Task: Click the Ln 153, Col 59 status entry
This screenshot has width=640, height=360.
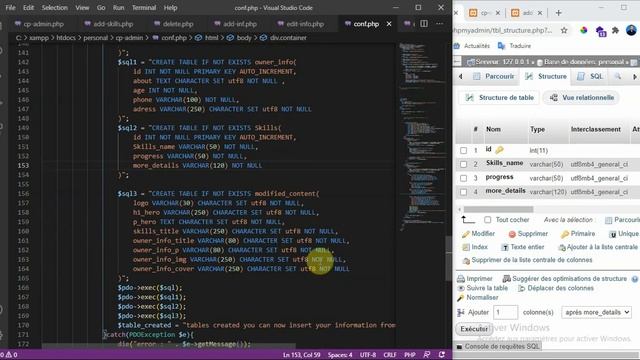Action: coord(301,355)
